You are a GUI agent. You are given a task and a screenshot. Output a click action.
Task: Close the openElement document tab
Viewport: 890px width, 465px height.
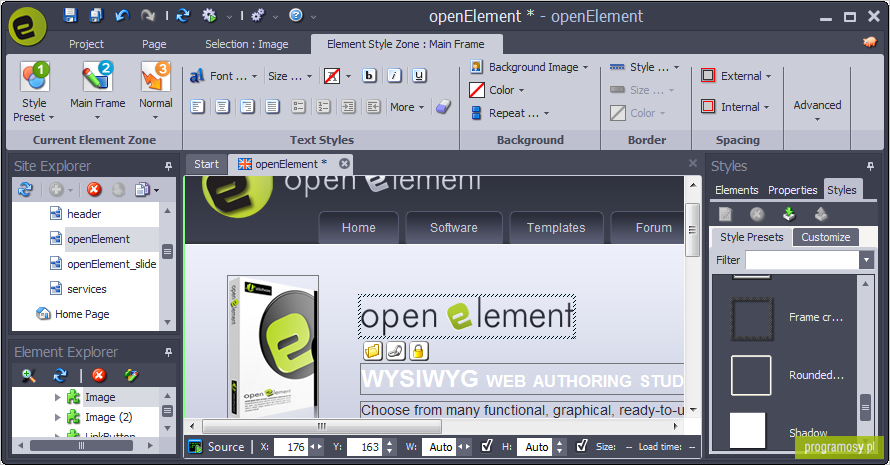(344, 164)
